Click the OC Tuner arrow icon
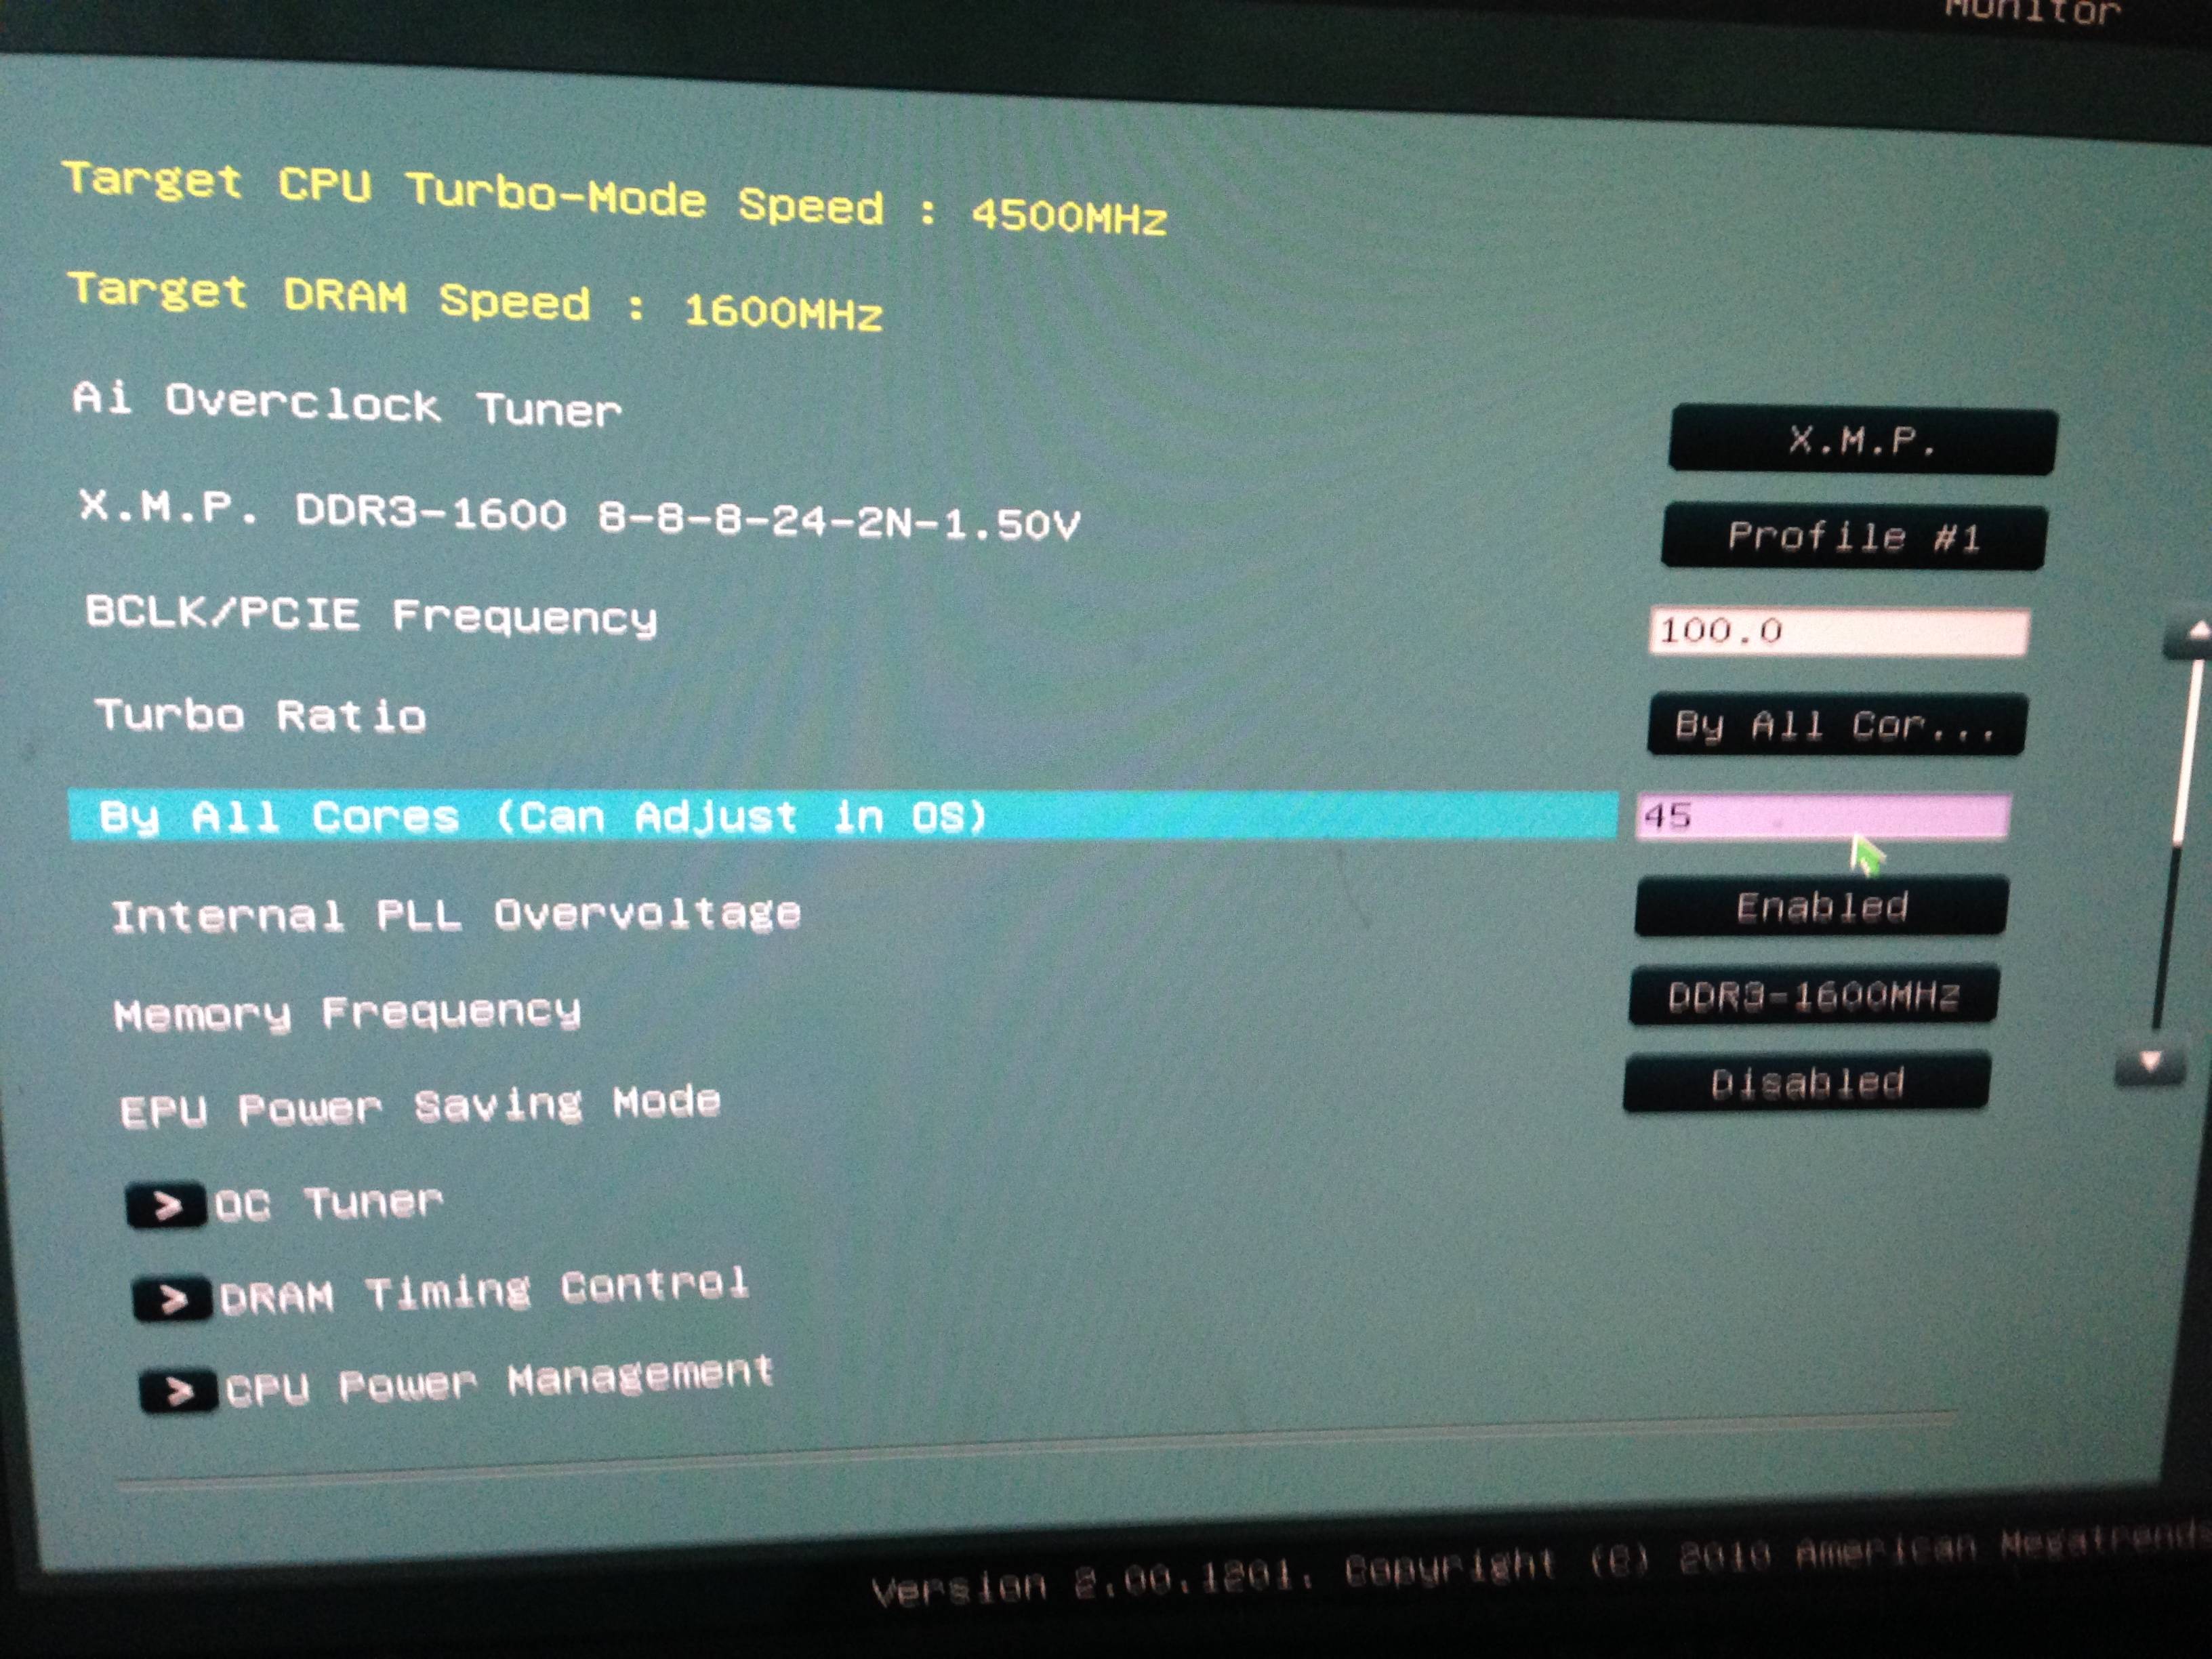This screenshot has height=1659, width=2212. 166,1205
